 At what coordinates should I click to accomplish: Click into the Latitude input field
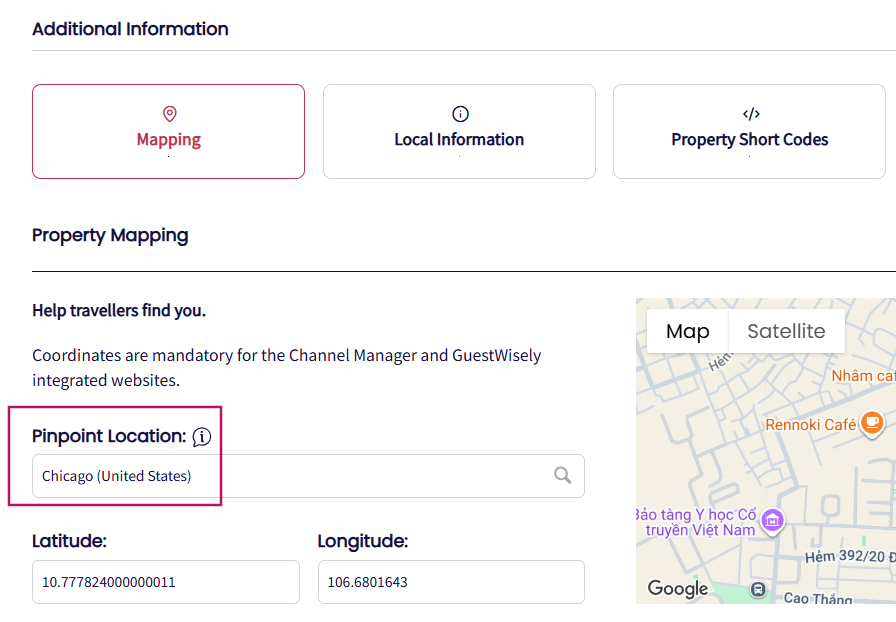coord(166,582)
